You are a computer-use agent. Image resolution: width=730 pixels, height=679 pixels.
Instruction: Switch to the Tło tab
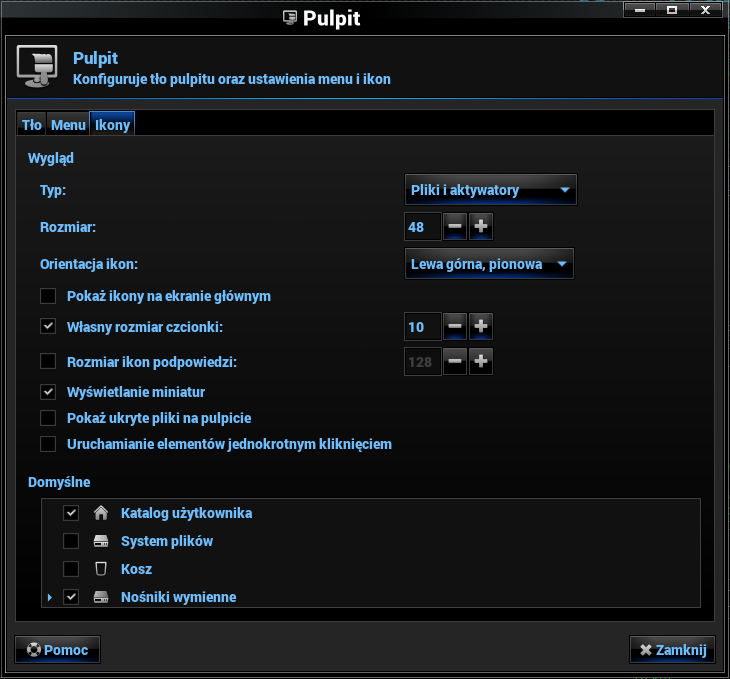[32, 124]
